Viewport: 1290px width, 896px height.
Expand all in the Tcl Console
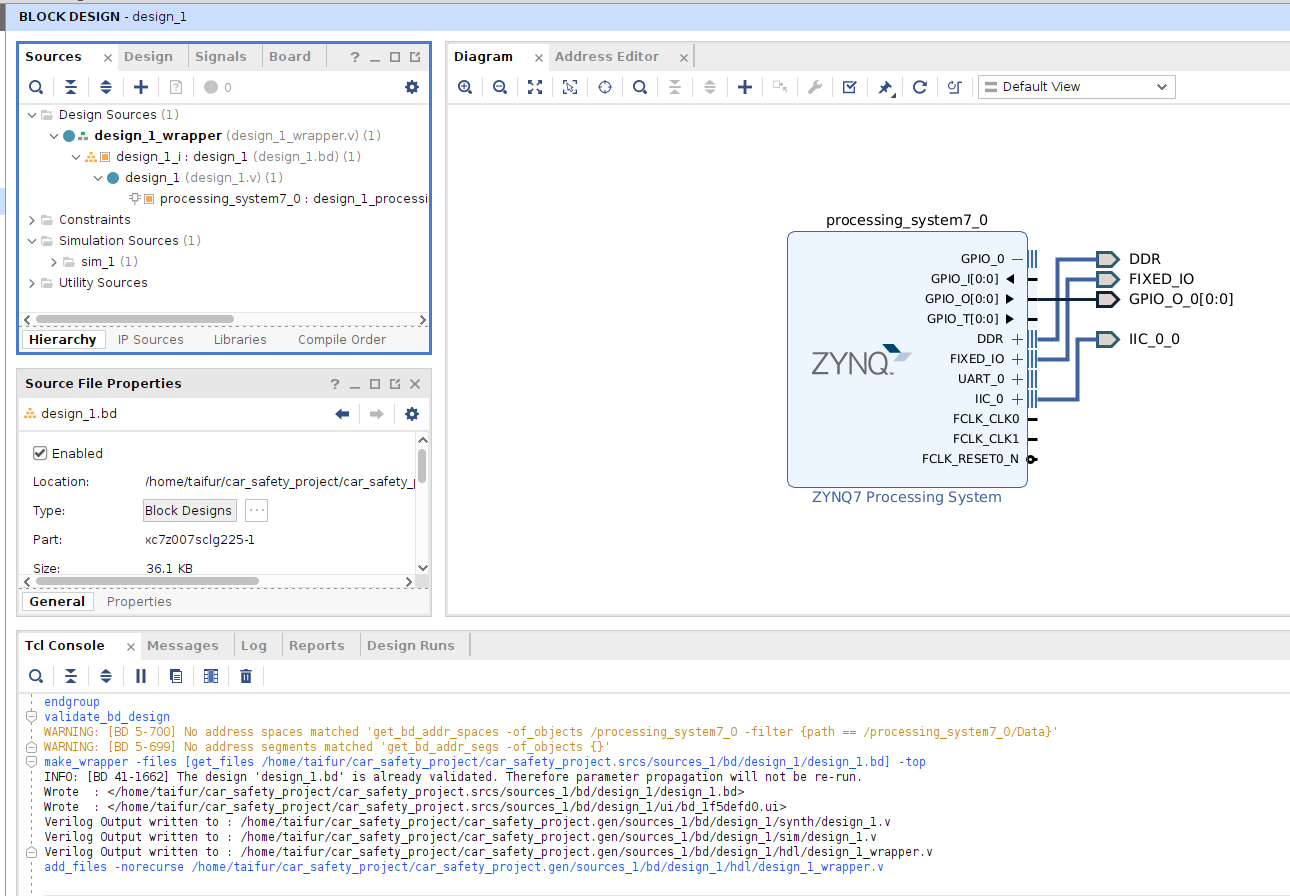pos(106,676)
